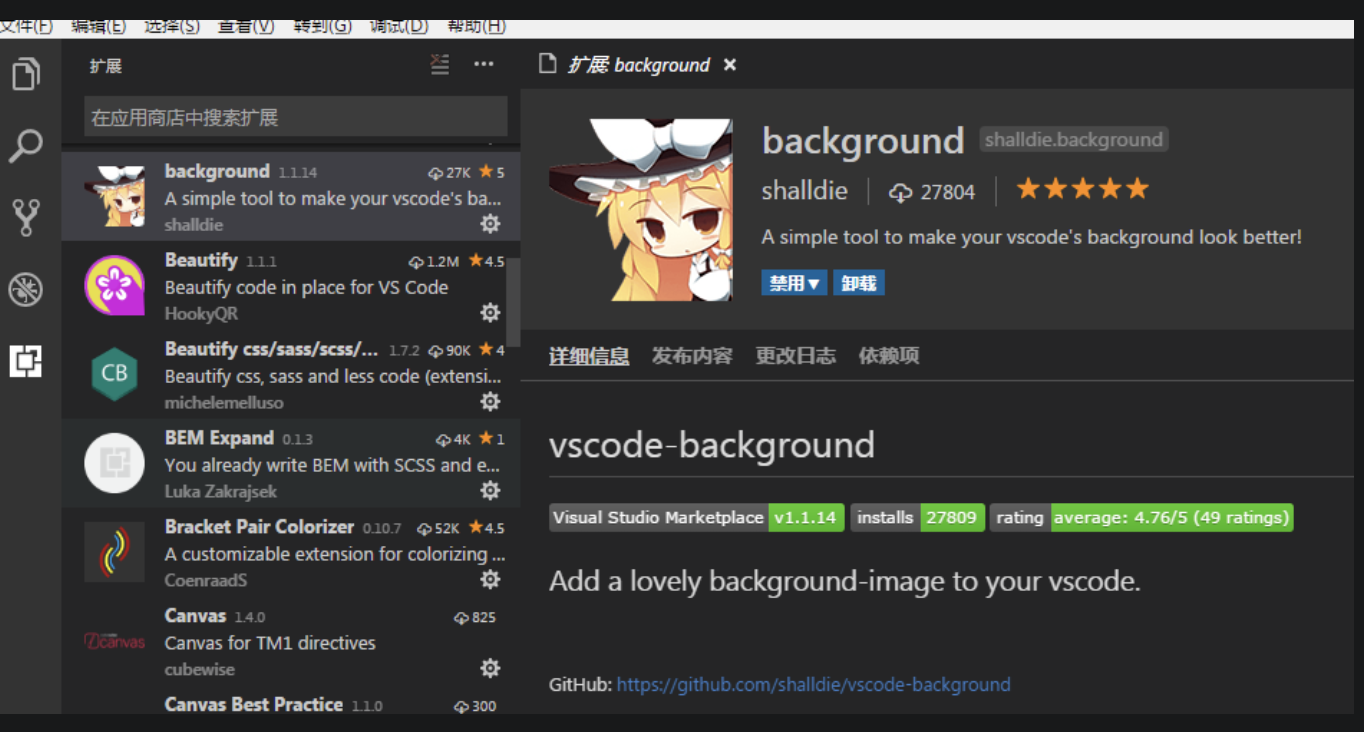Viewport: 1364px width, 732px height.
Task: Open the 选择(S) menu
Action: (172, 27)
